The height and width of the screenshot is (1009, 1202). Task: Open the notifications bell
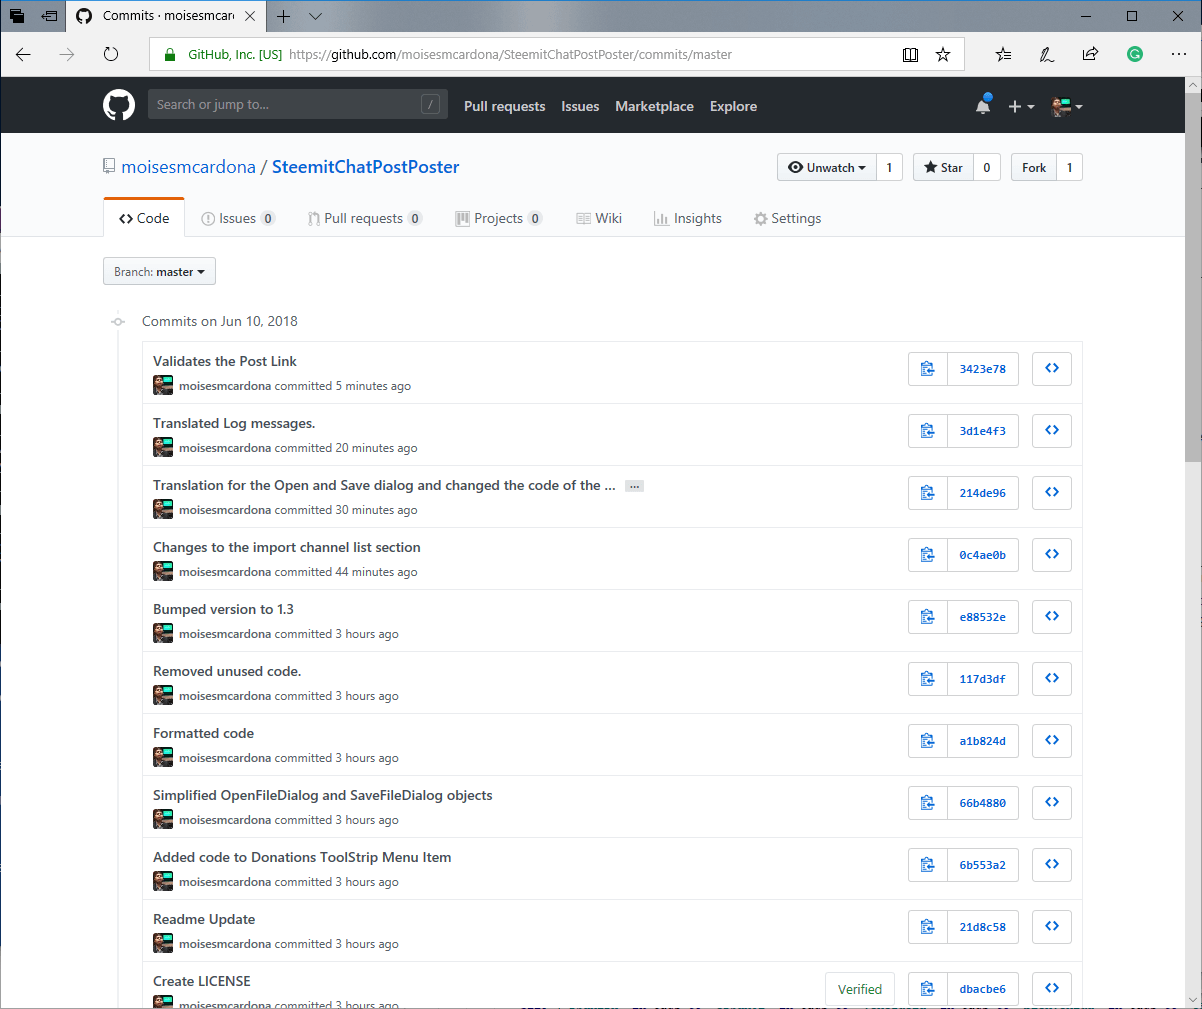click(983, 106)
